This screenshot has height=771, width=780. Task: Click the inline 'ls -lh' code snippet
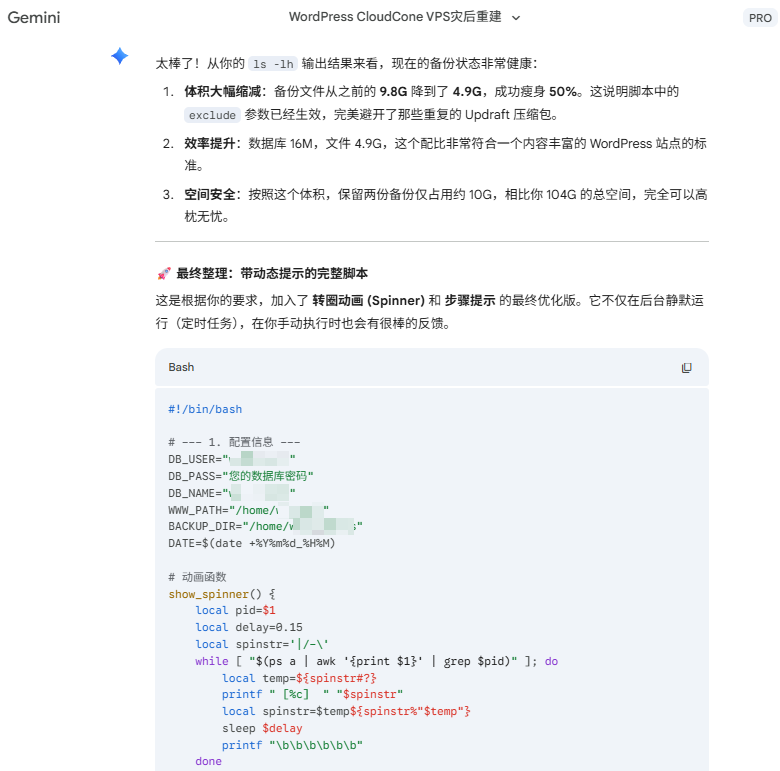(273, 64)
